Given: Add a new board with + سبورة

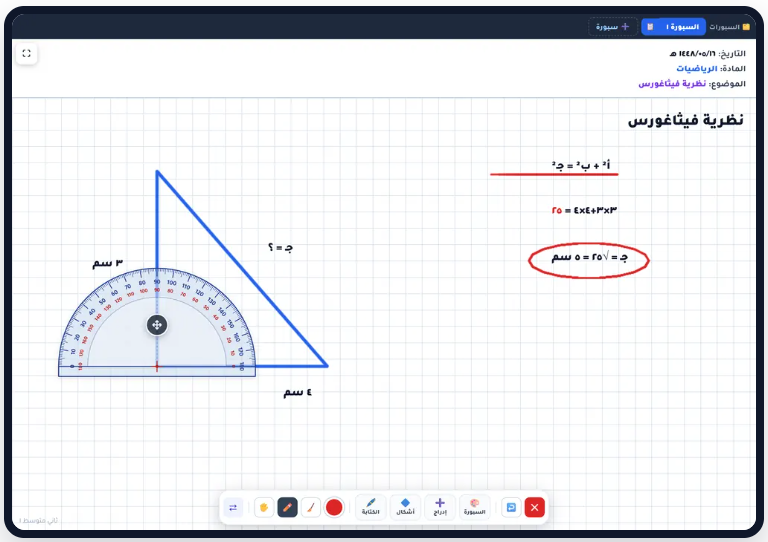Looking at the screenshot, I should click(x=613, y=27).
